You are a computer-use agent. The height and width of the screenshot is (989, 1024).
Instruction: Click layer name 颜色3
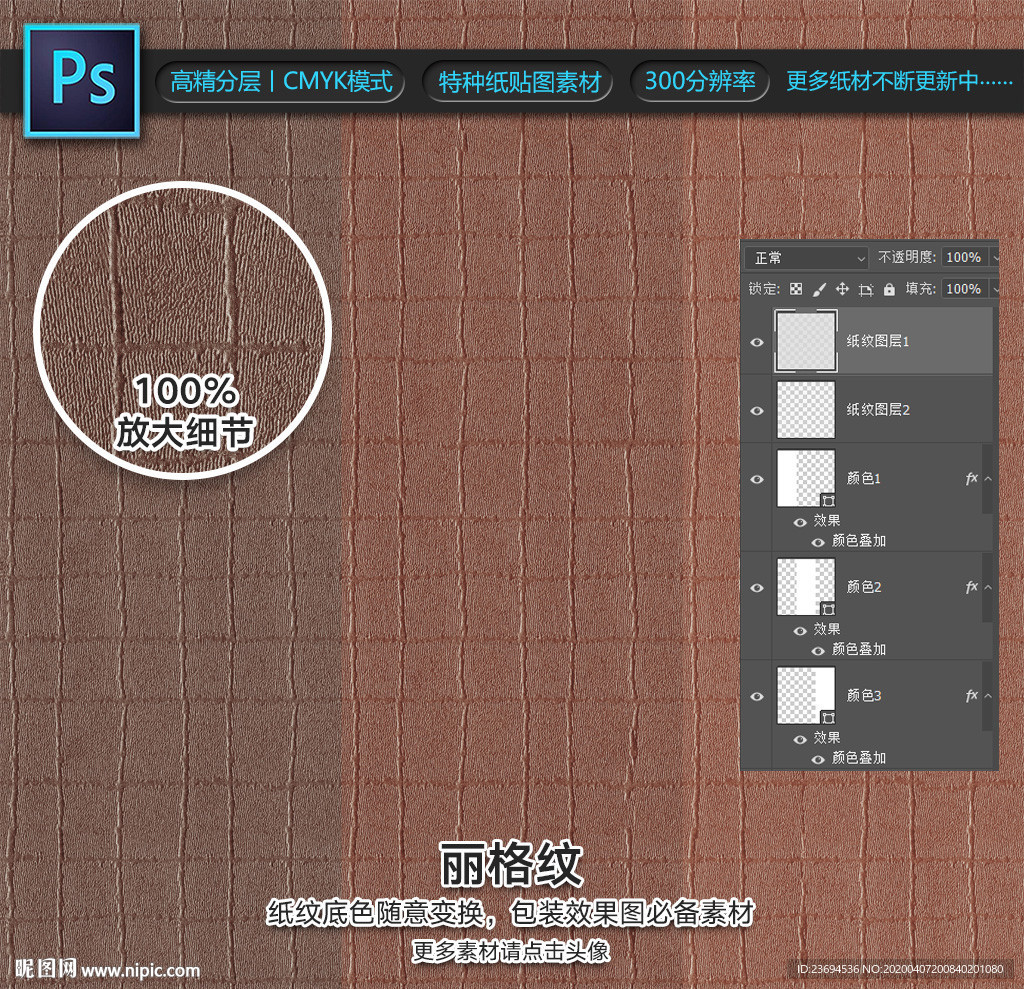click(863, 695)
